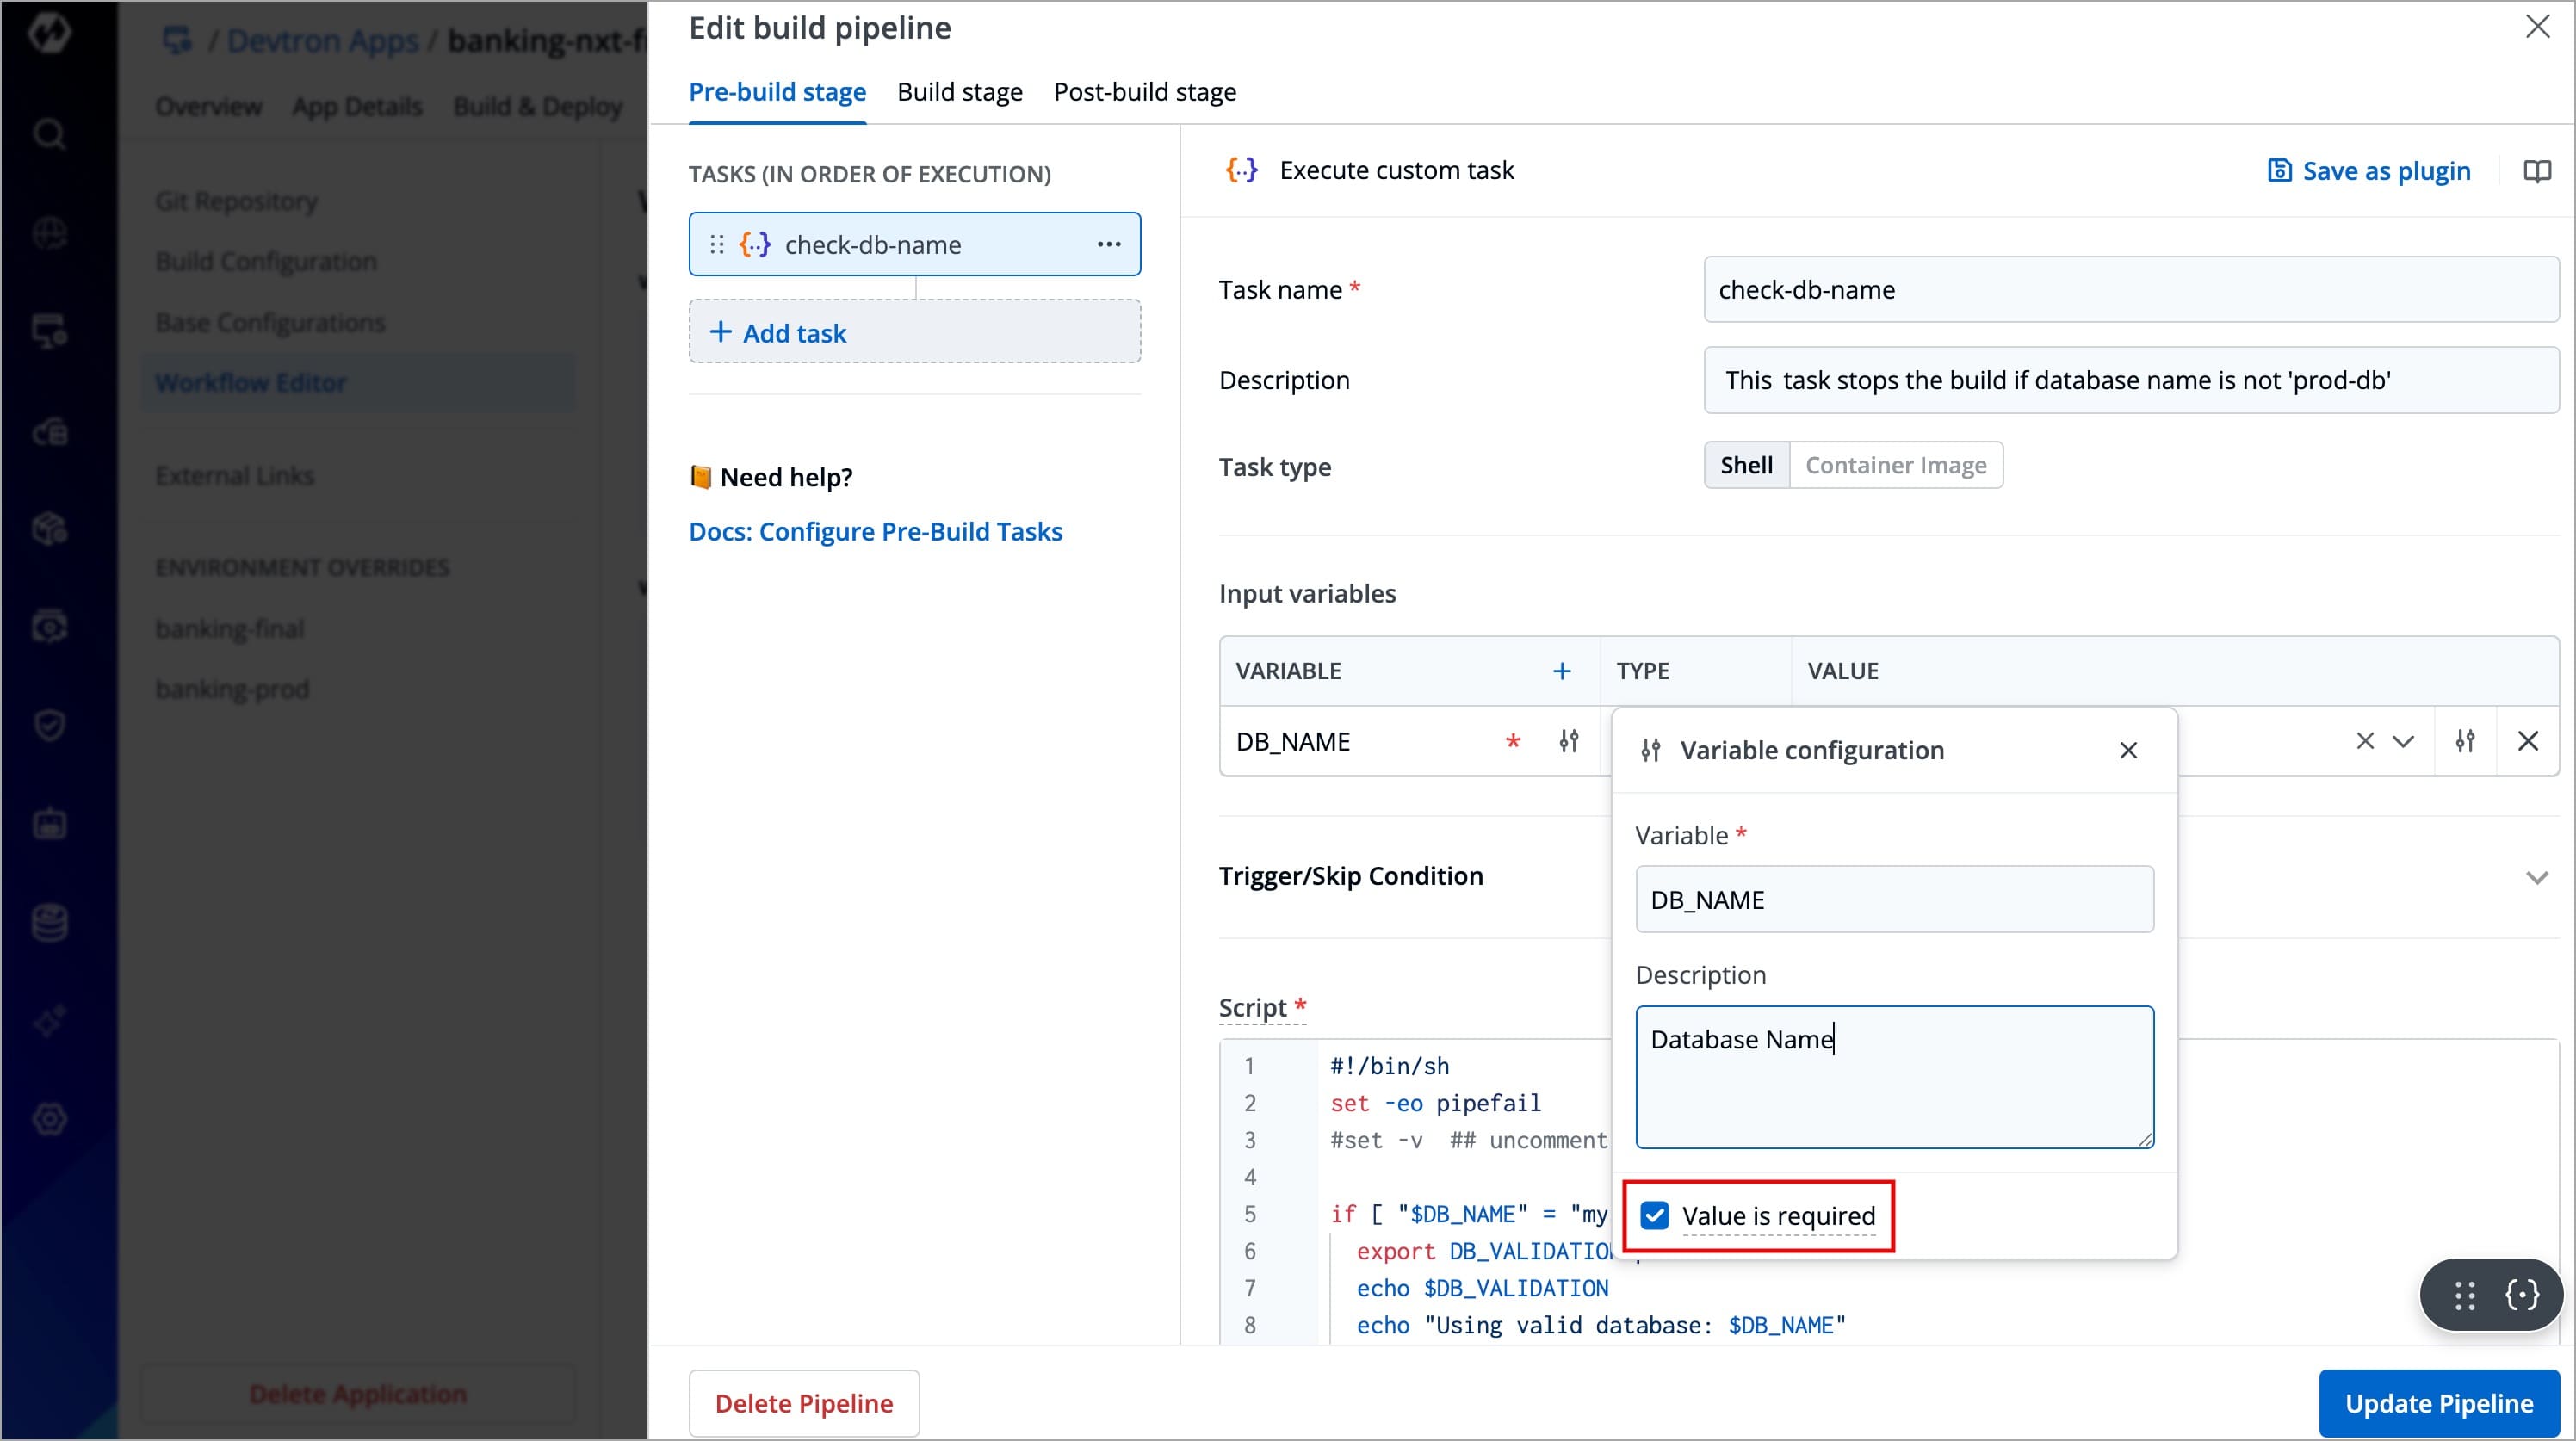2576x1441 pixels.
Task: Remove the DB_NAME variable row
Action: tap(2528, 741)
